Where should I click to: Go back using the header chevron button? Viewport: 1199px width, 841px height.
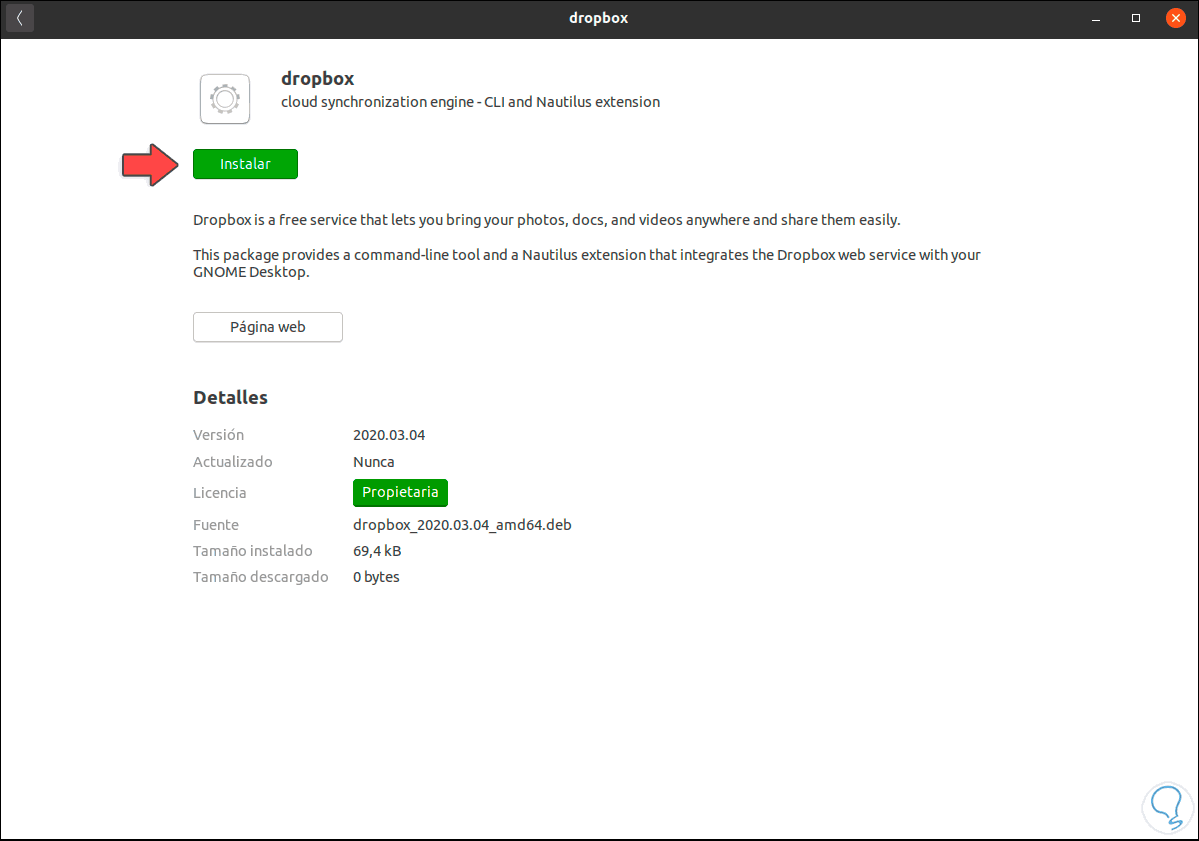tap(20, 18)
